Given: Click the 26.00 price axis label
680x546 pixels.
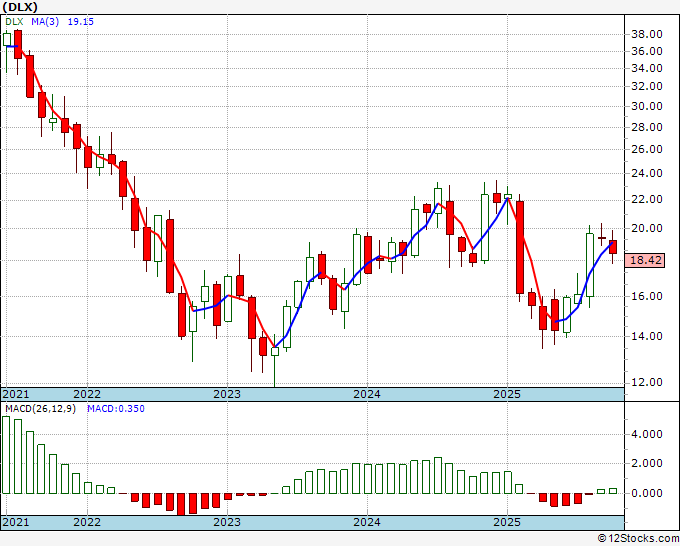Looking at the screenshot, I should coord(647,150).
